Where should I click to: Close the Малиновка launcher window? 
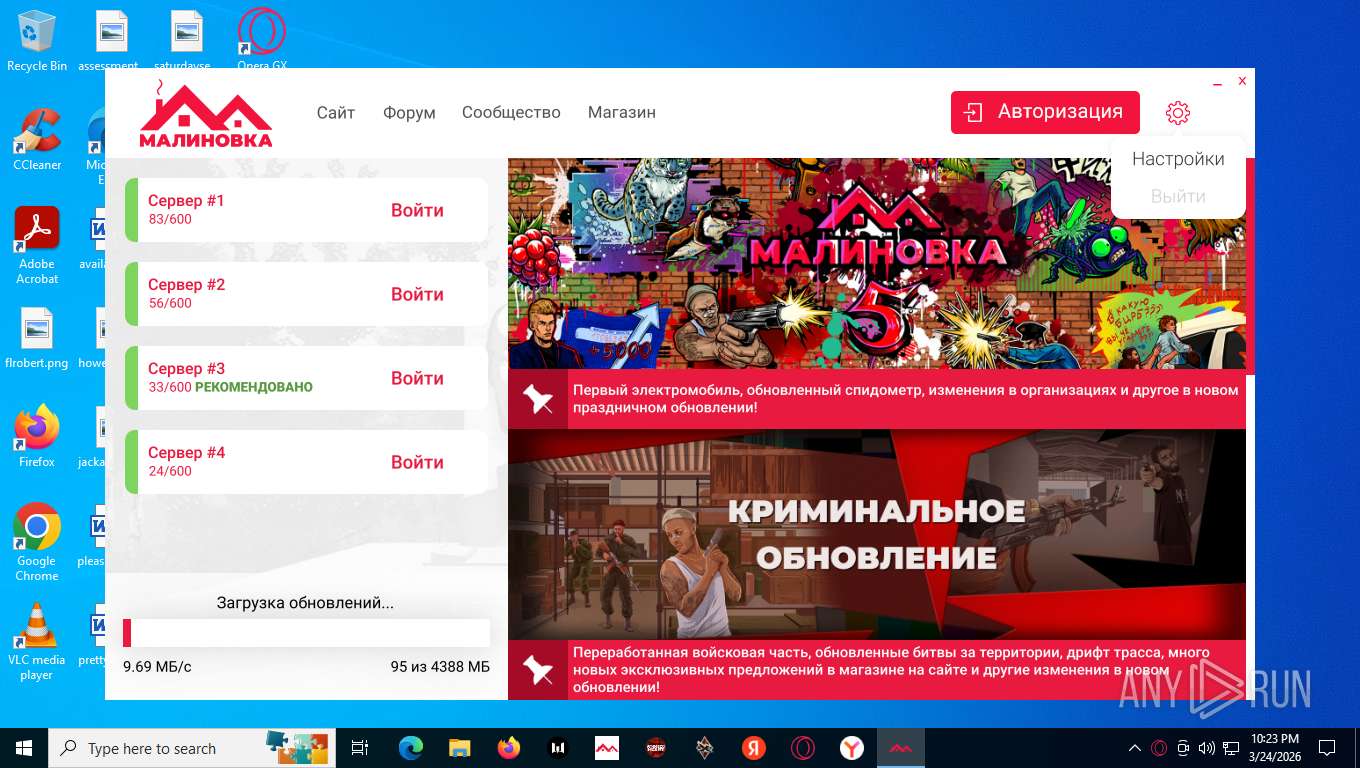tap(1242, 81)
